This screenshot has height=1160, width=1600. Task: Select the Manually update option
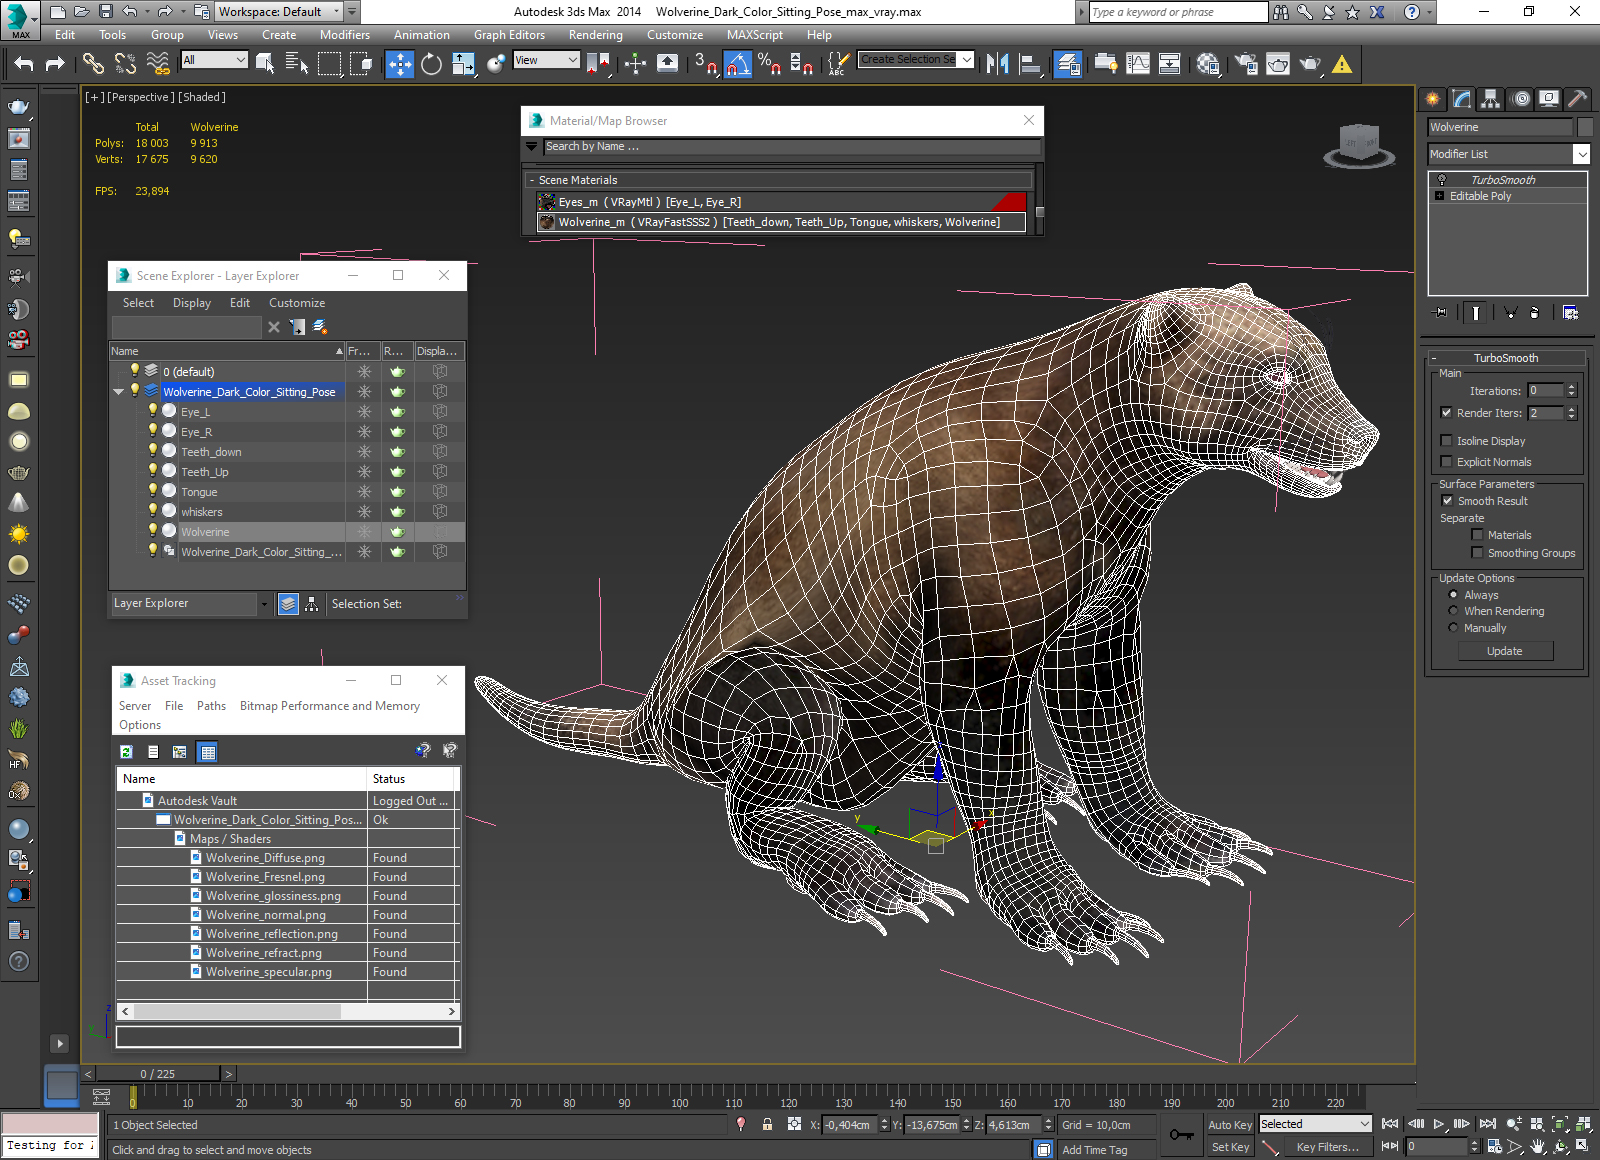tap(1453, 628)
